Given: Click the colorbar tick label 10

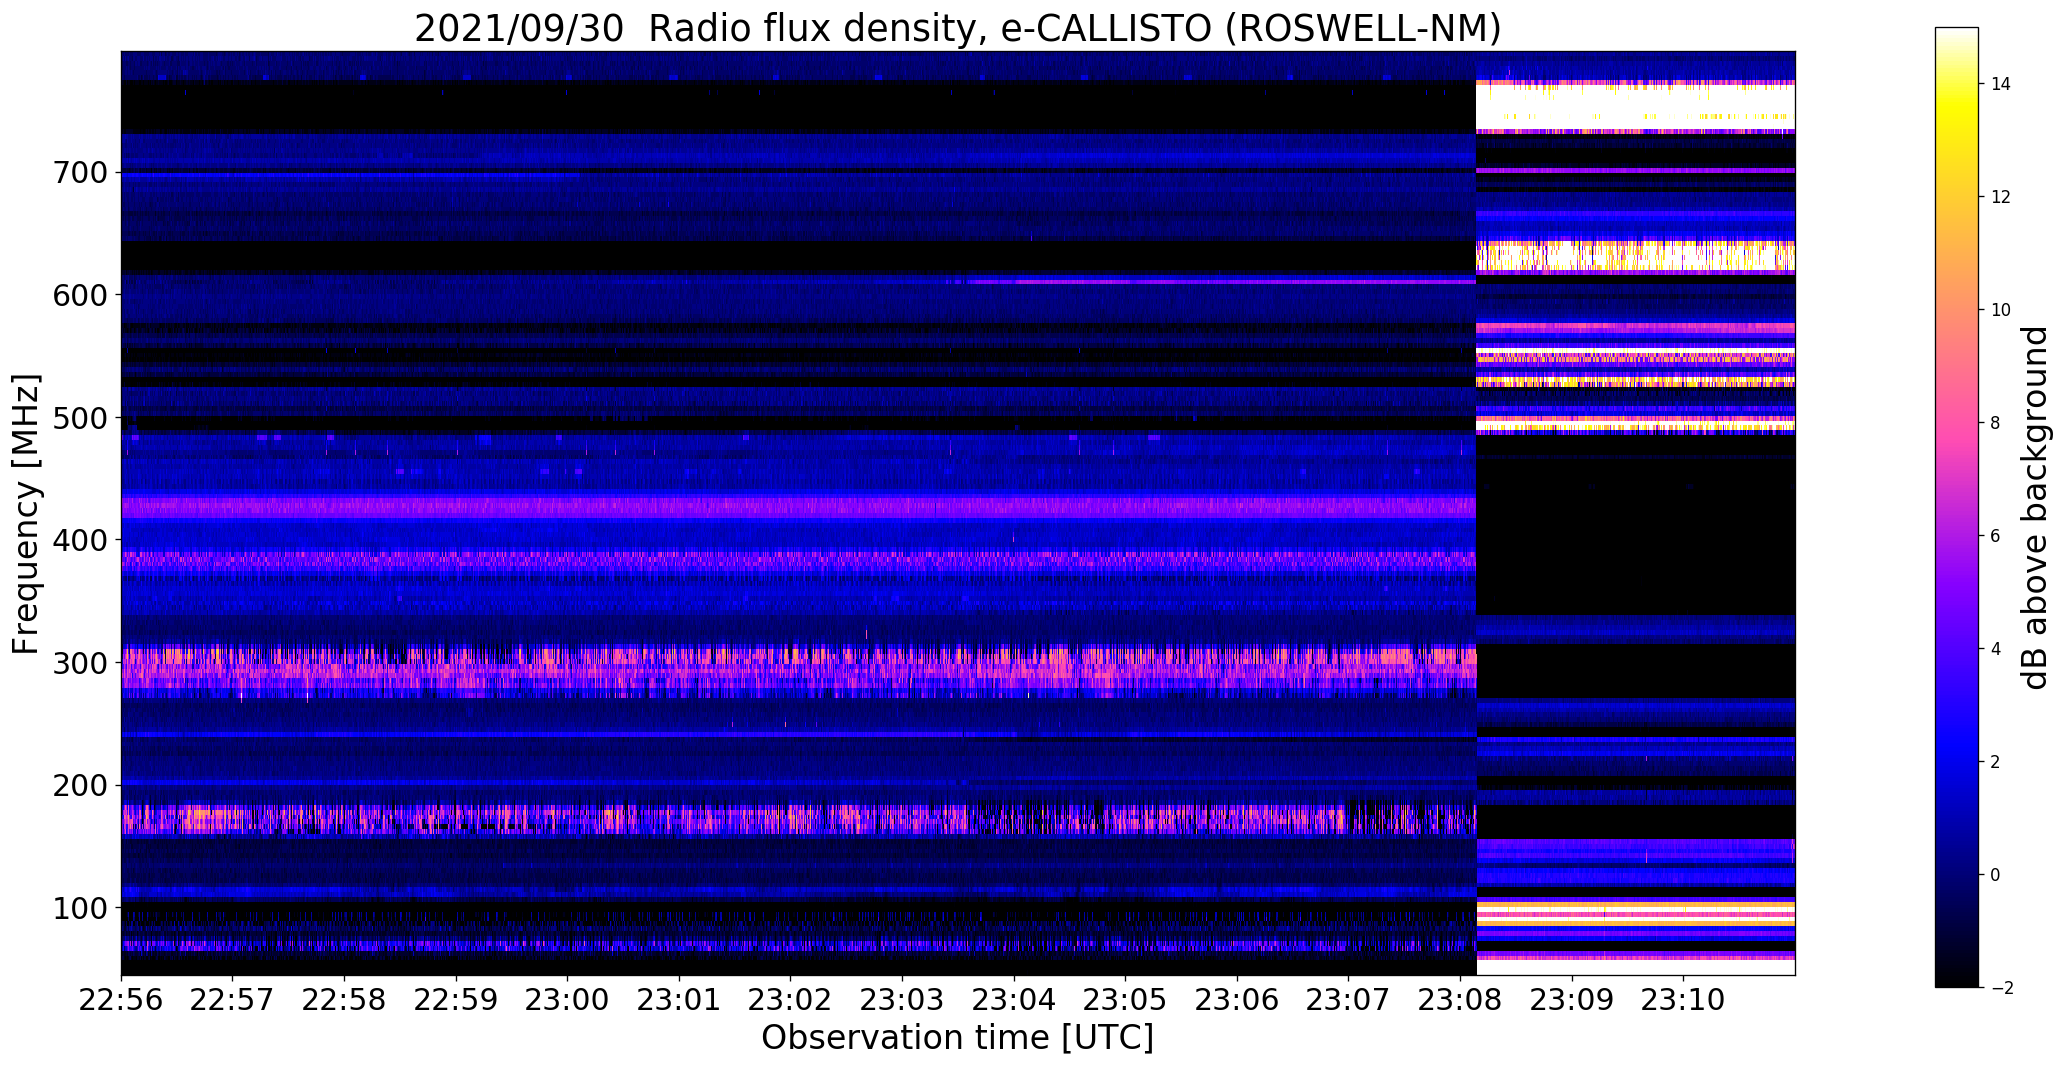Looking at the screenshot, I should point(2001,311).
